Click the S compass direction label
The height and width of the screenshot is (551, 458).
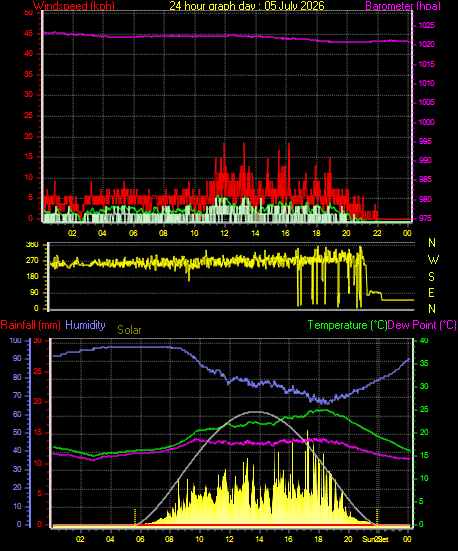point(432,277)
